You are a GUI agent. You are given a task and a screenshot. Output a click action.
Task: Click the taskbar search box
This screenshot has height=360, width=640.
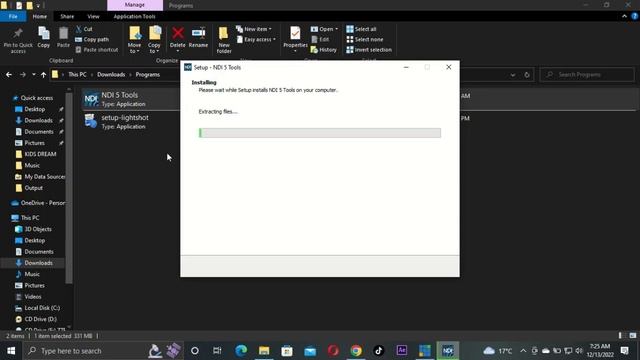pos(103,351)
